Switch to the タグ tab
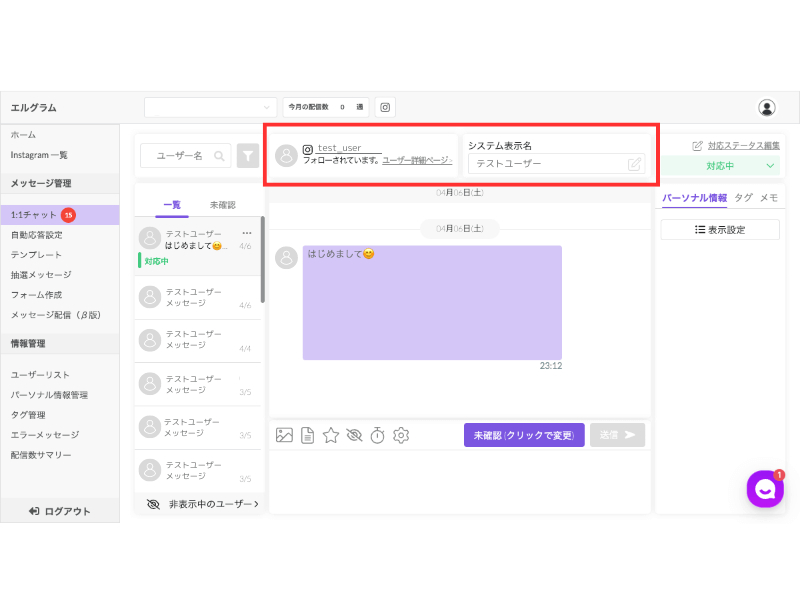 [743, 197]
